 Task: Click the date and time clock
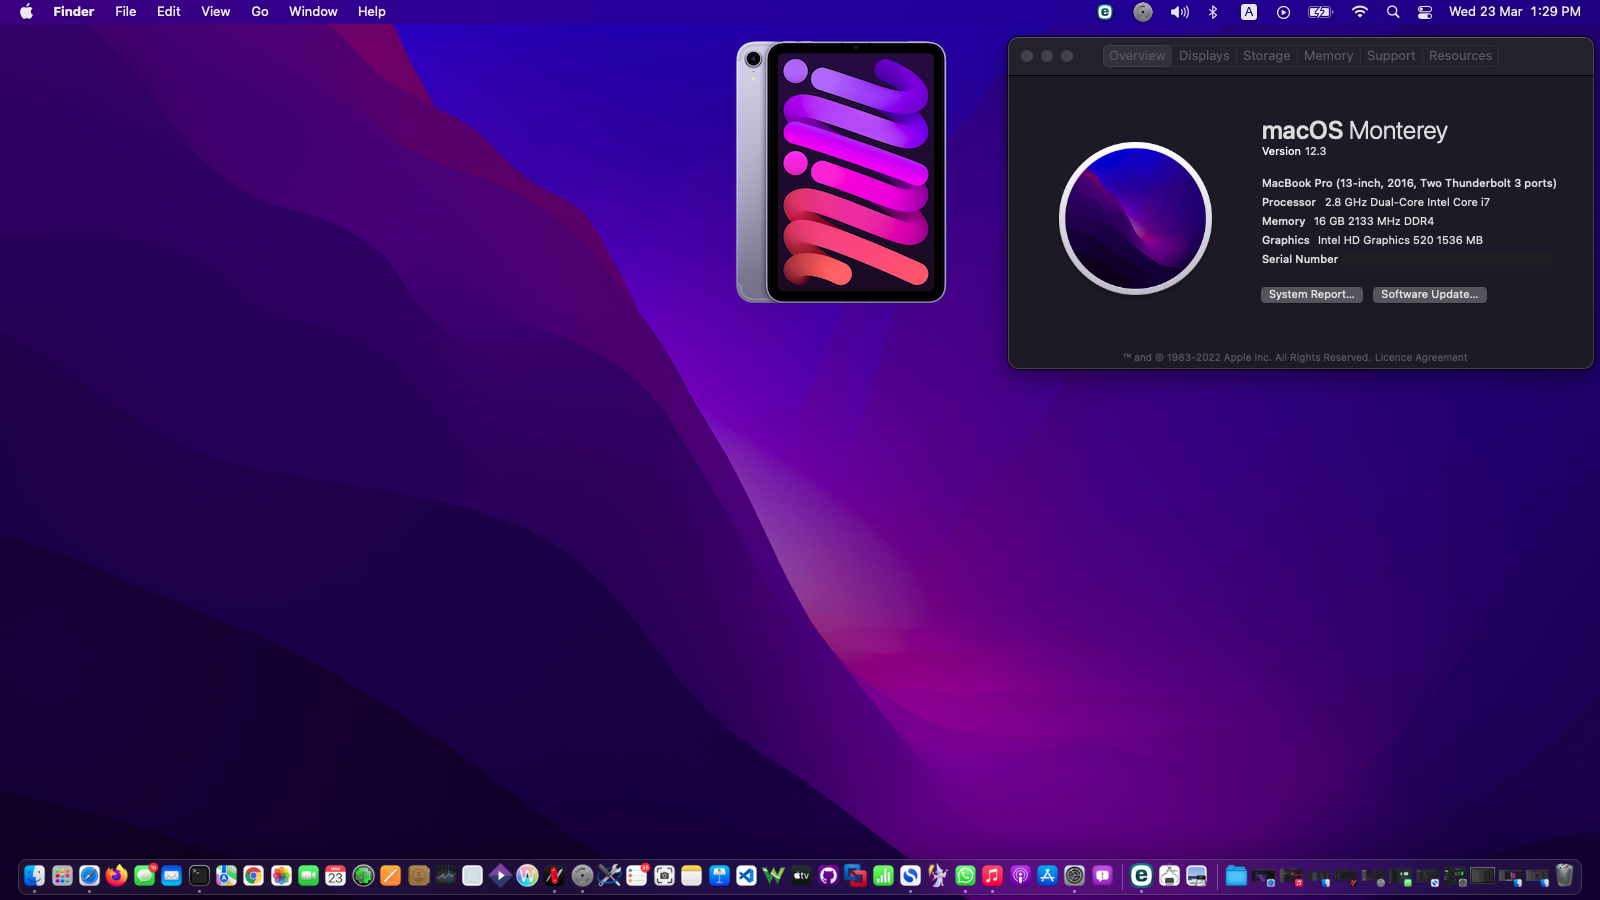[1515, 12]
